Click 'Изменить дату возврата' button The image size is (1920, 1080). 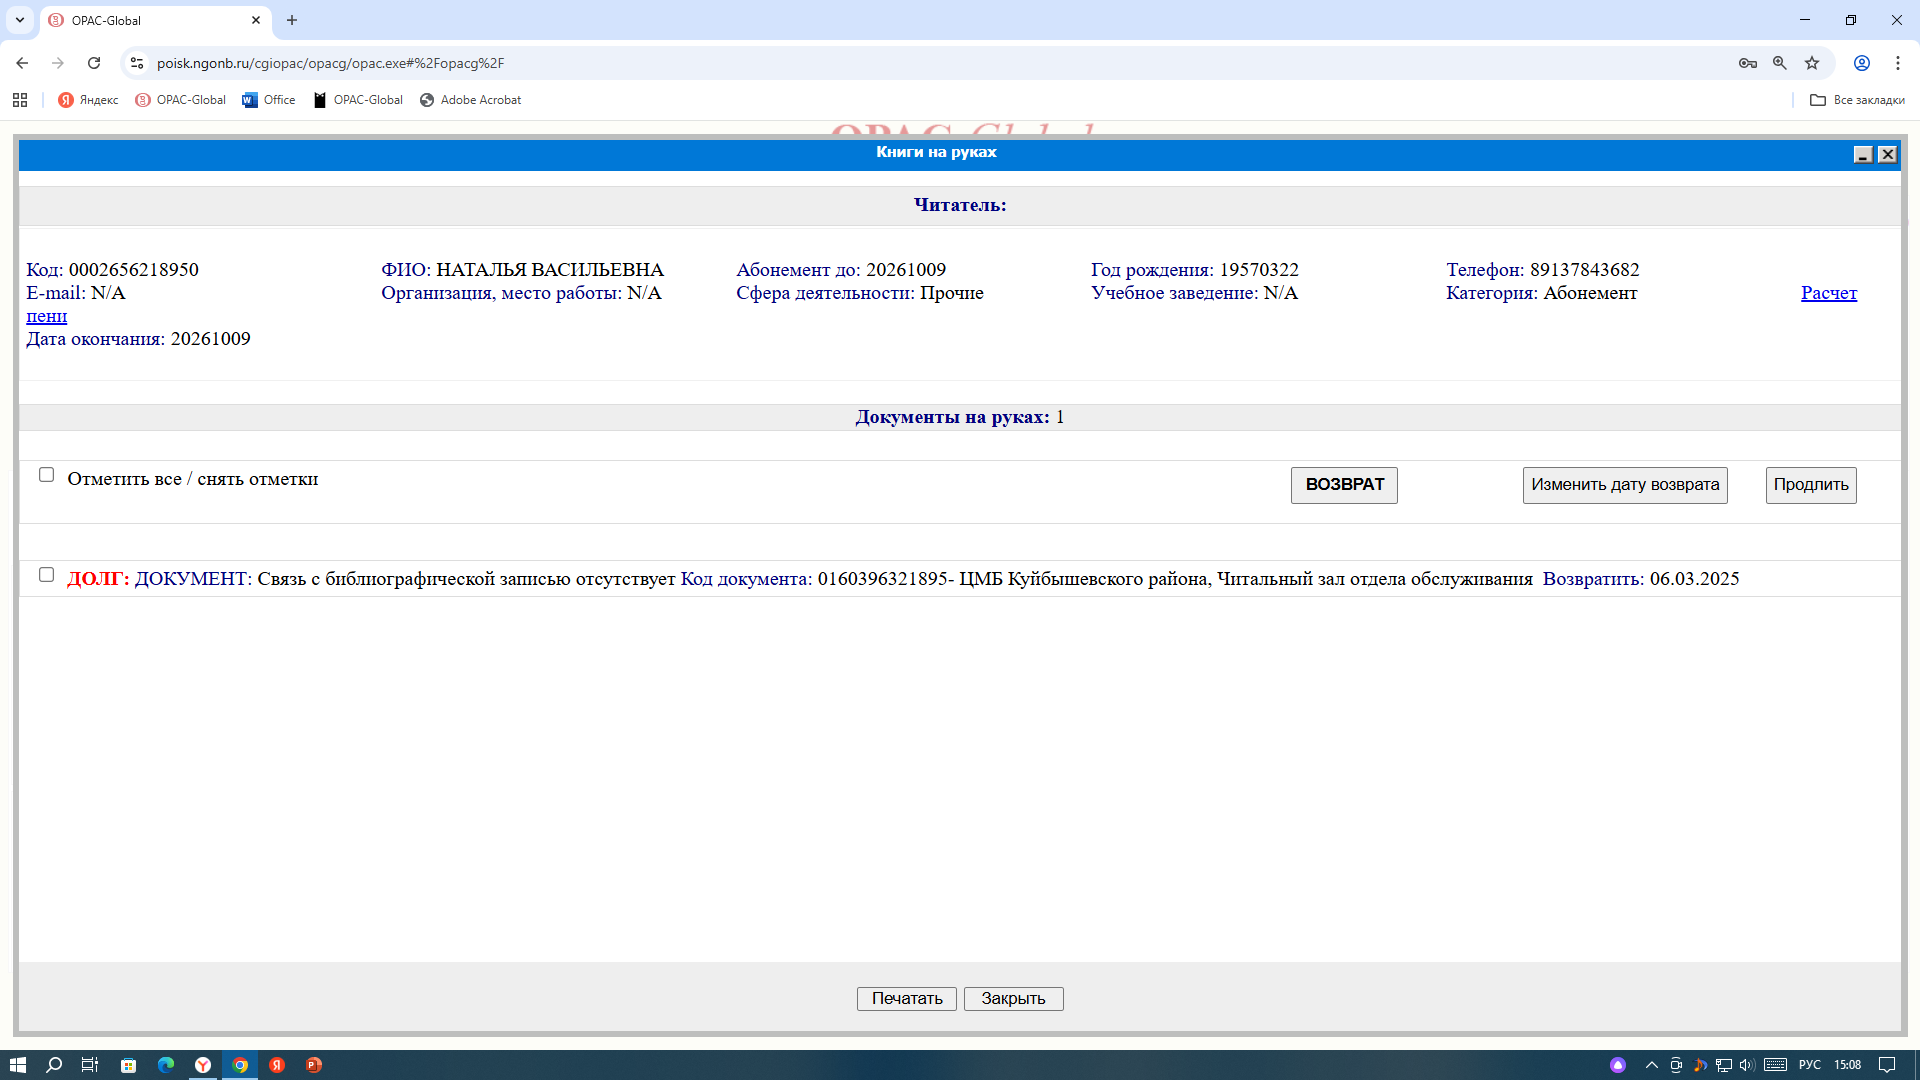point(1624,485)
